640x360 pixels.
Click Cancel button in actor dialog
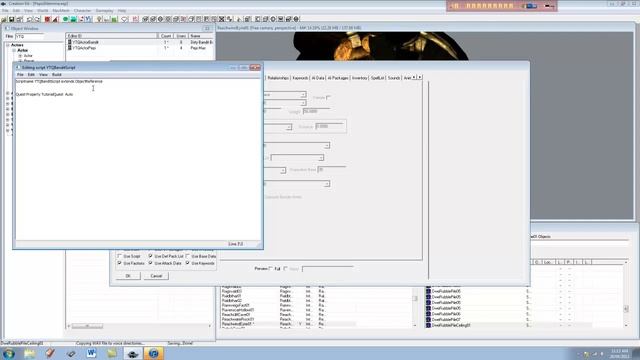click(156, 276)
